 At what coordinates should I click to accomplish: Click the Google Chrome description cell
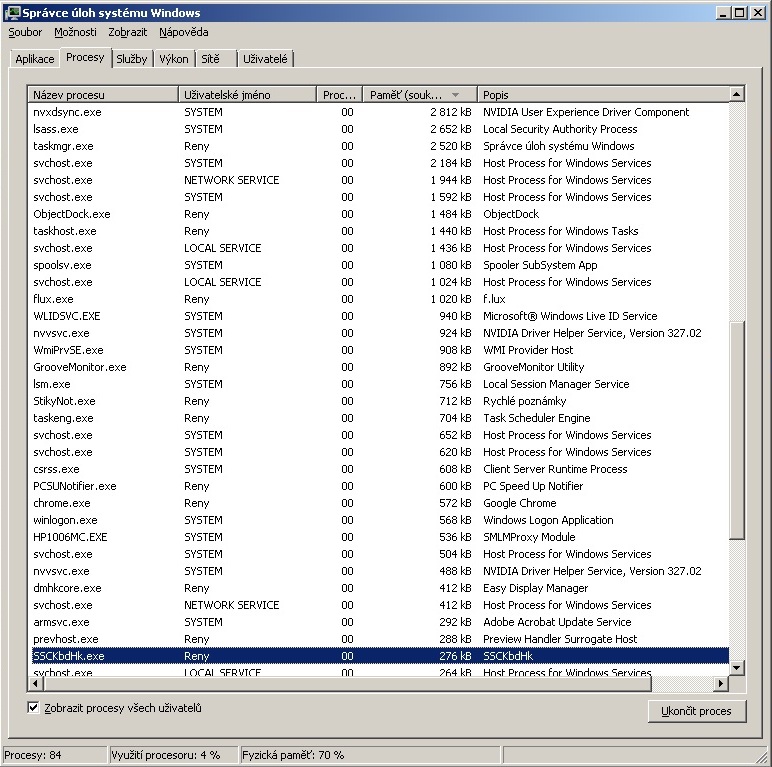[520, 503]
